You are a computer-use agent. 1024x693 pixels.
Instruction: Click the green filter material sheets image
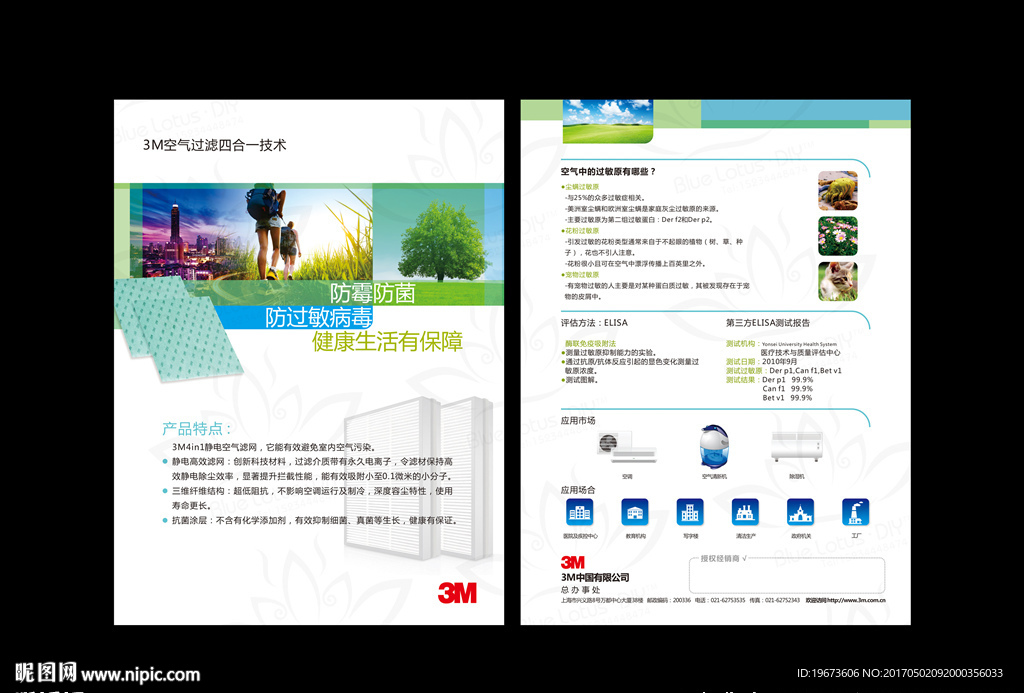[x=178, y=328]
